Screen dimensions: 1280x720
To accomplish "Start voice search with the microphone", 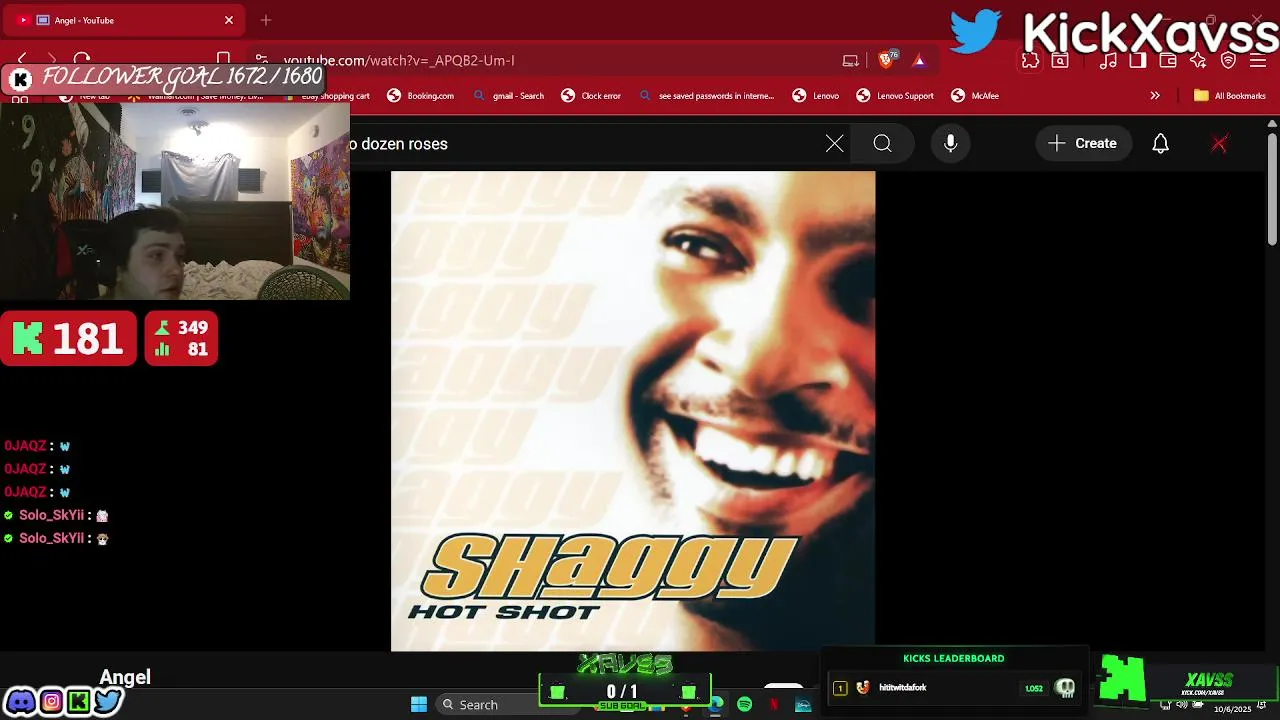I will click(x=951, y=144).
